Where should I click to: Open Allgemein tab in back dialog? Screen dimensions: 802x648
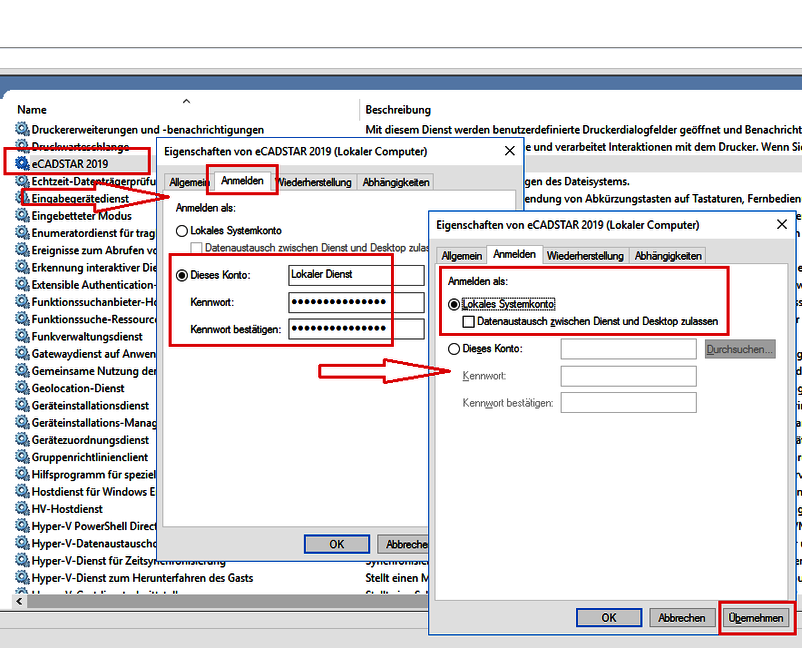coord(189,182)
